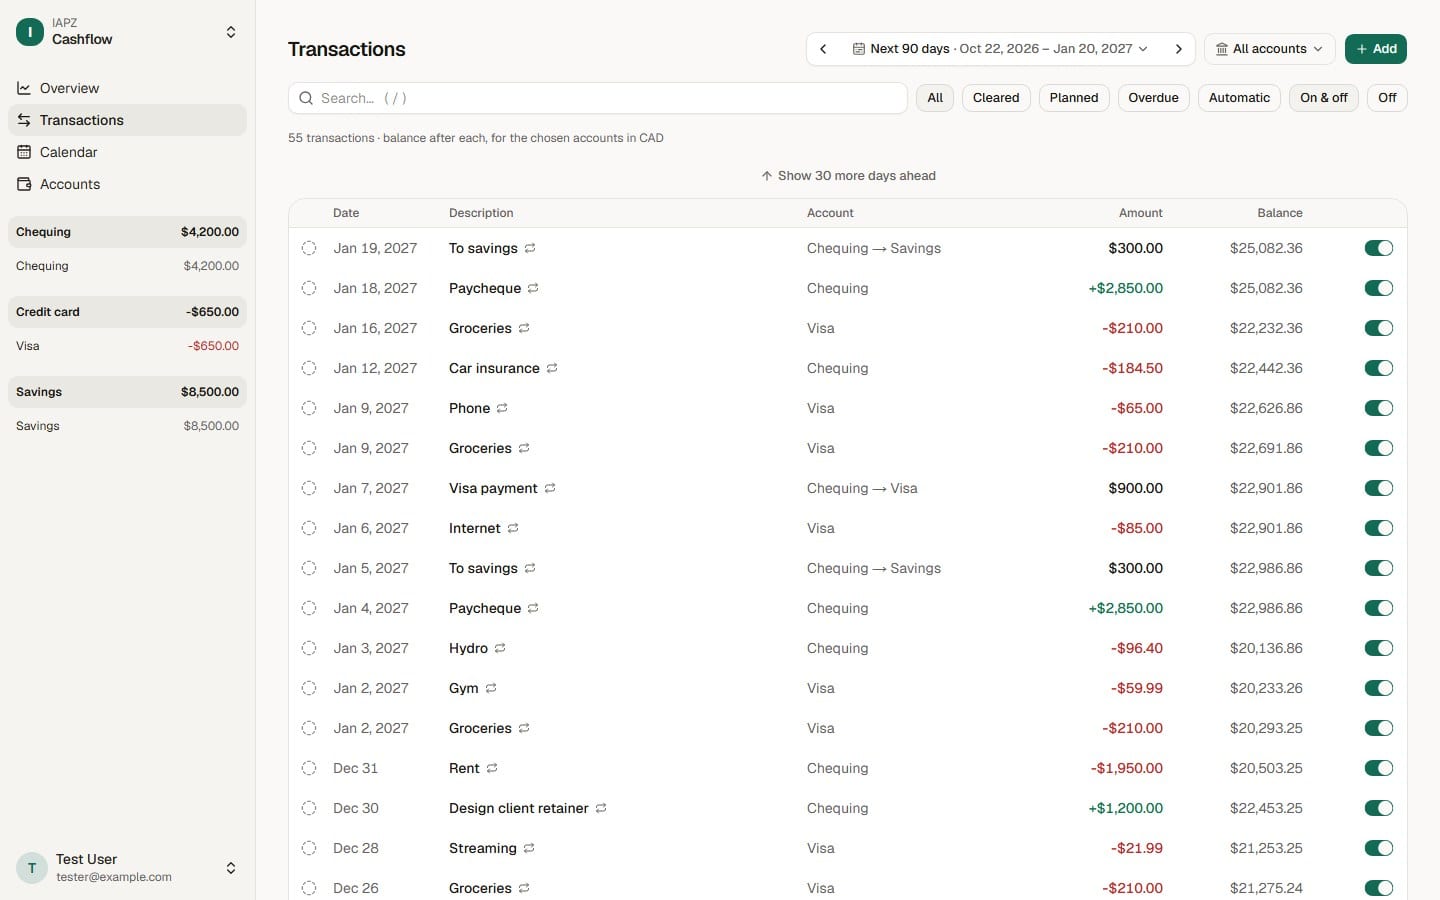Open the Visa account in sidebar
Screen dimensions: 1440x900
[x=127, y=346]
